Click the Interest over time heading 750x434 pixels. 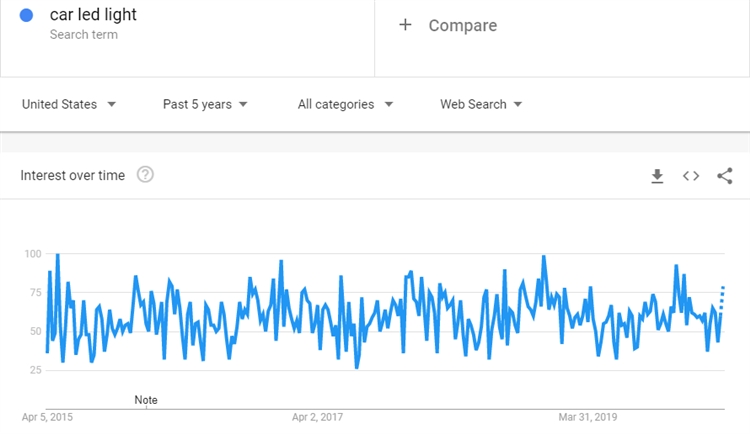click(73, 175)
